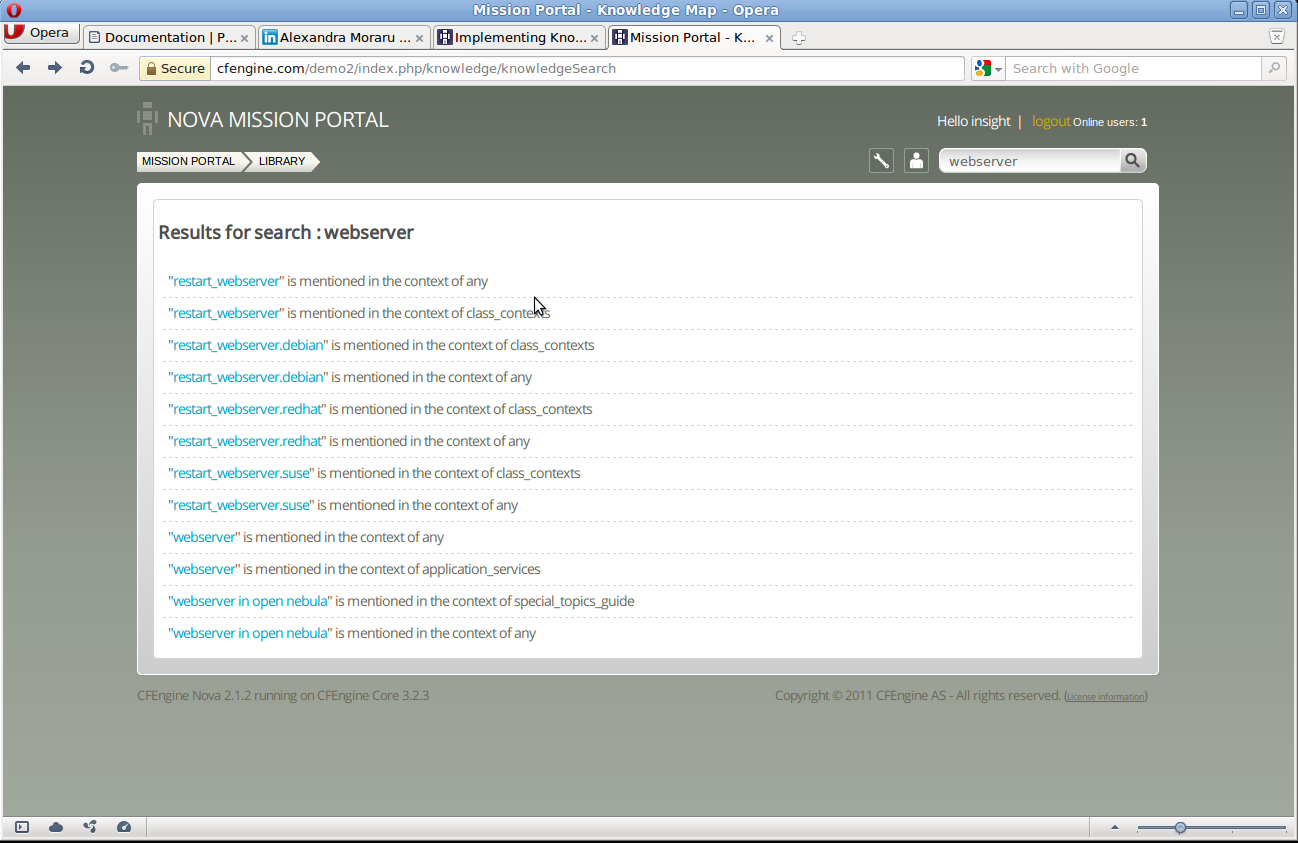Open the Google search engine dropdown

tap(988, 68)
